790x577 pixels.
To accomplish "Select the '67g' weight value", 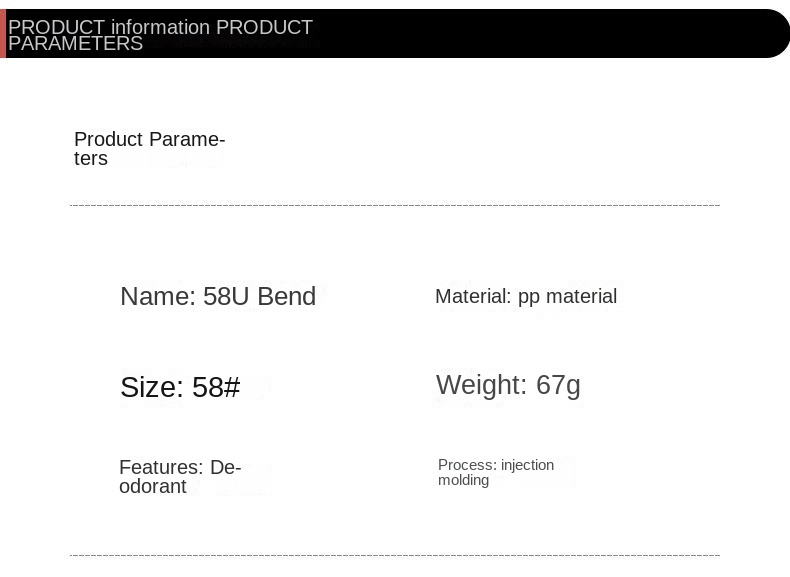I will point(558,385).
